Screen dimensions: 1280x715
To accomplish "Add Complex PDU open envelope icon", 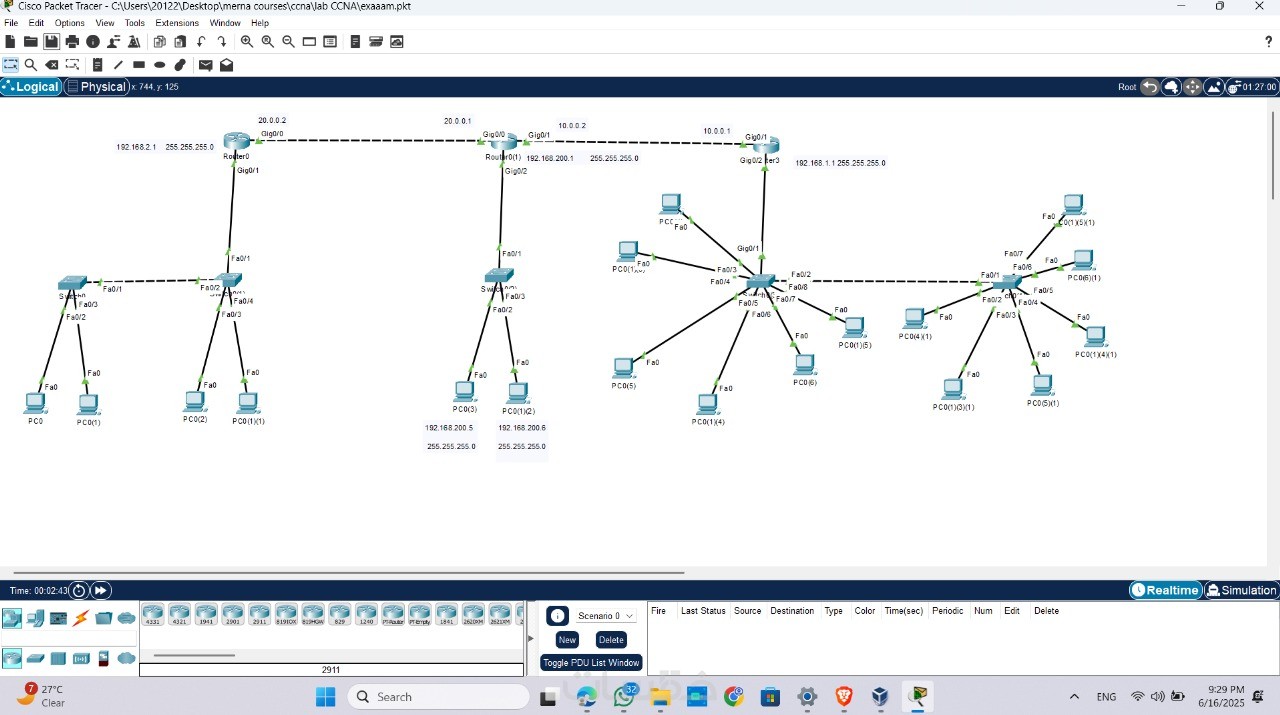I will [x=226, y=65].
